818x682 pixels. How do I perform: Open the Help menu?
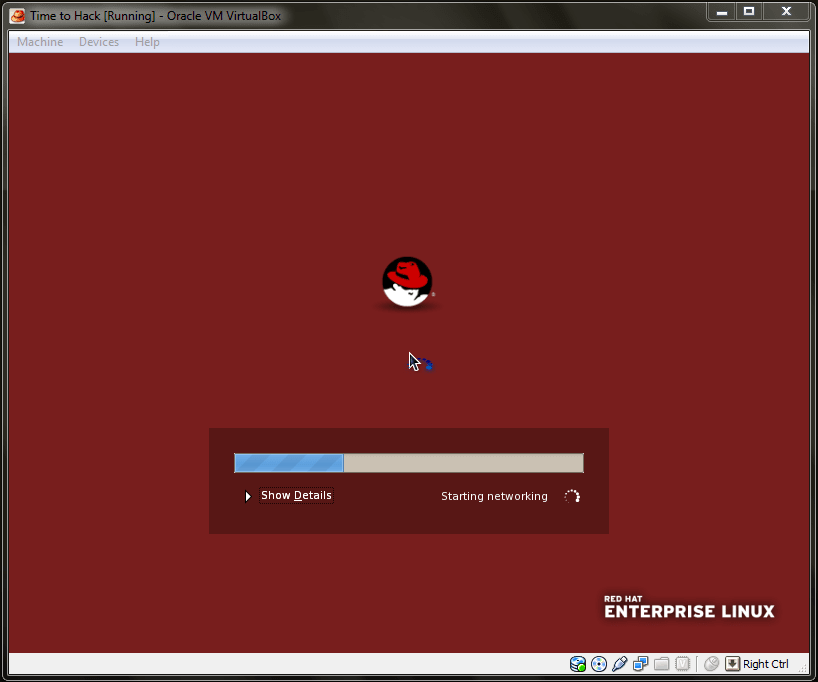click(147, 42)
